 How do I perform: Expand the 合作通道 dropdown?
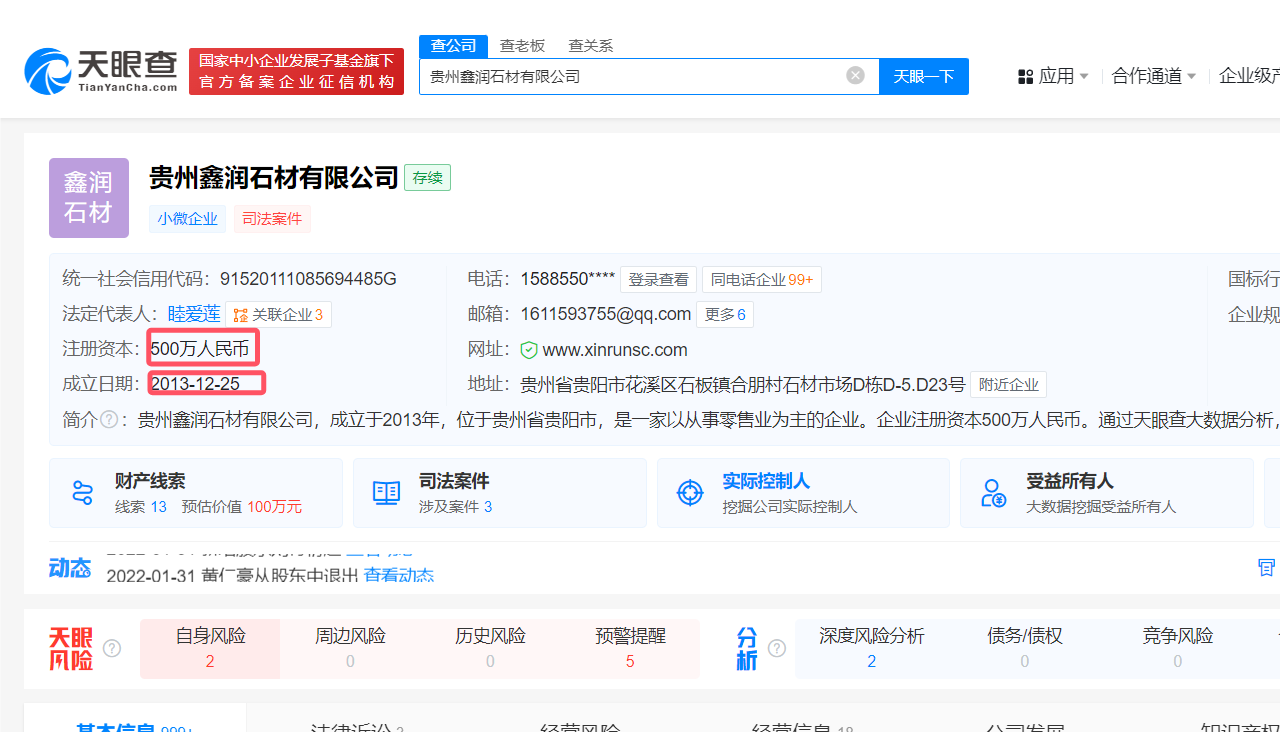click(1154, 76)
